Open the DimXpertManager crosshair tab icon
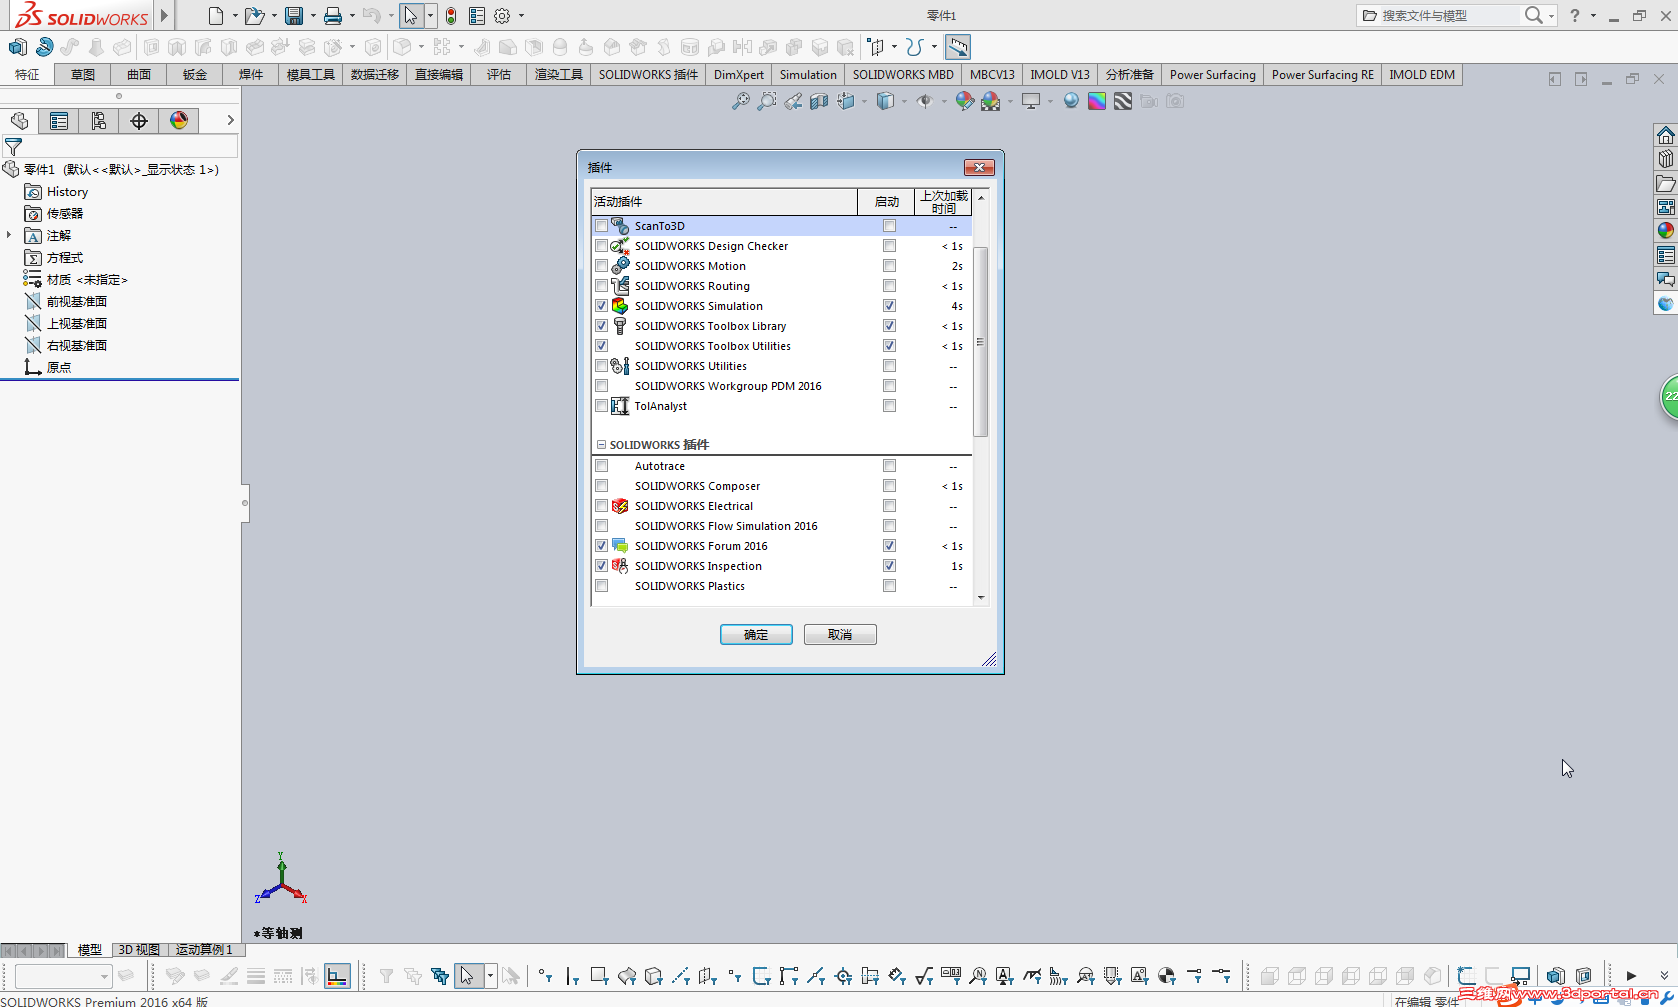Image resolution: width=1678 pixels, height=1007 pixels. tap(139, 121)
